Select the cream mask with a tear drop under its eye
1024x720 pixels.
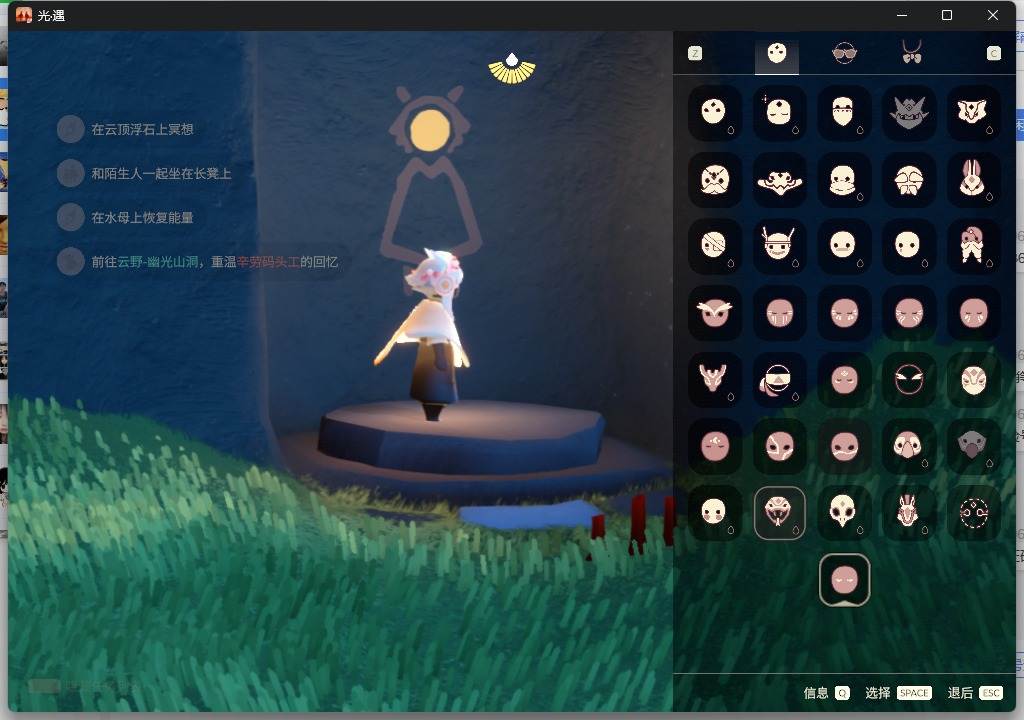click(908, 246)
